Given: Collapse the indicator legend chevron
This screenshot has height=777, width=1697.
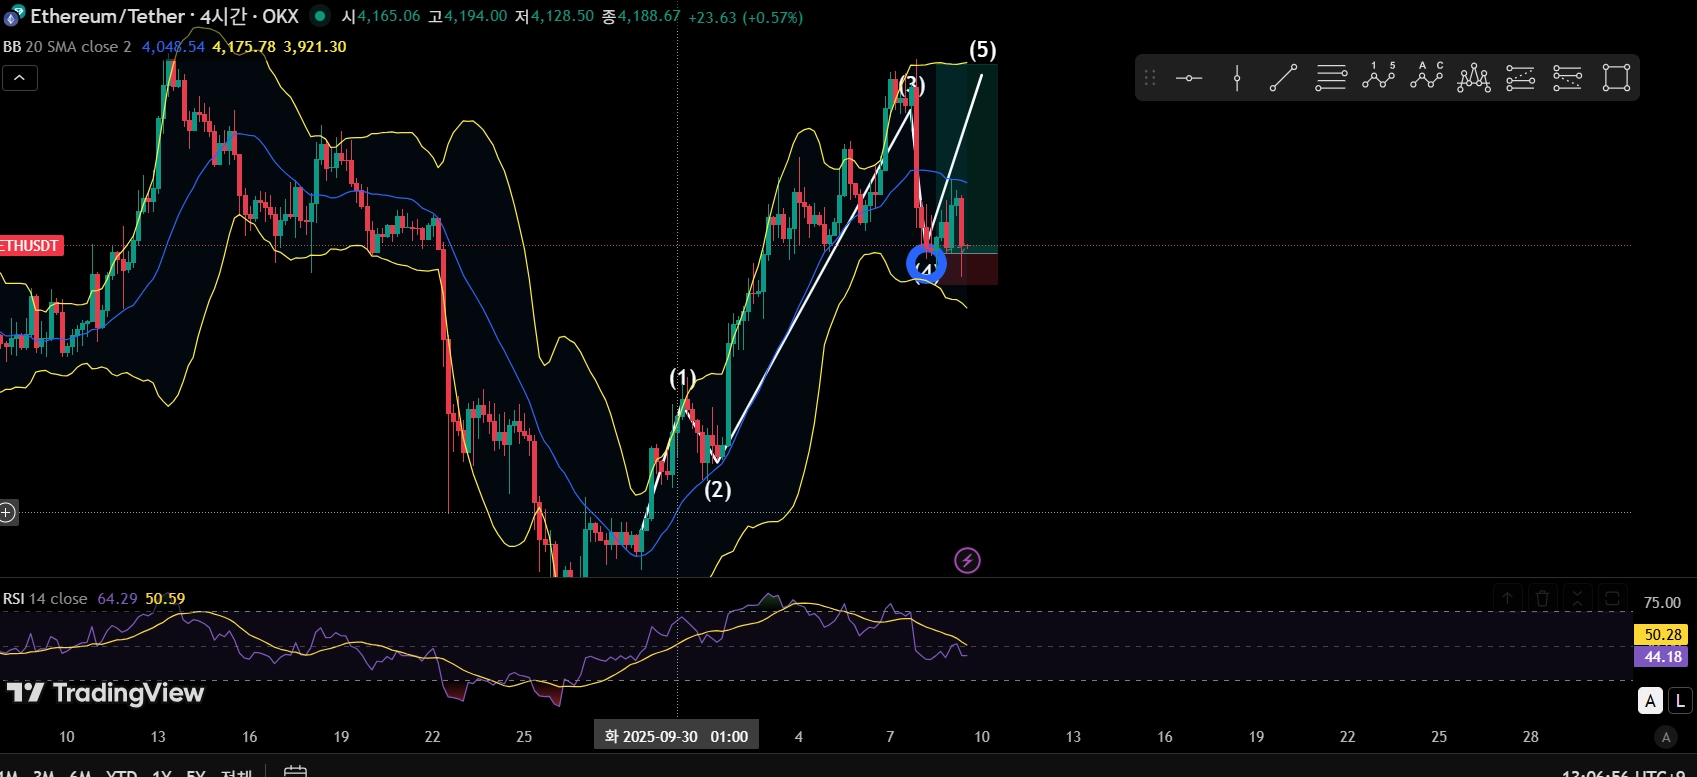Looking at the screenshot, I should [20, 78].
